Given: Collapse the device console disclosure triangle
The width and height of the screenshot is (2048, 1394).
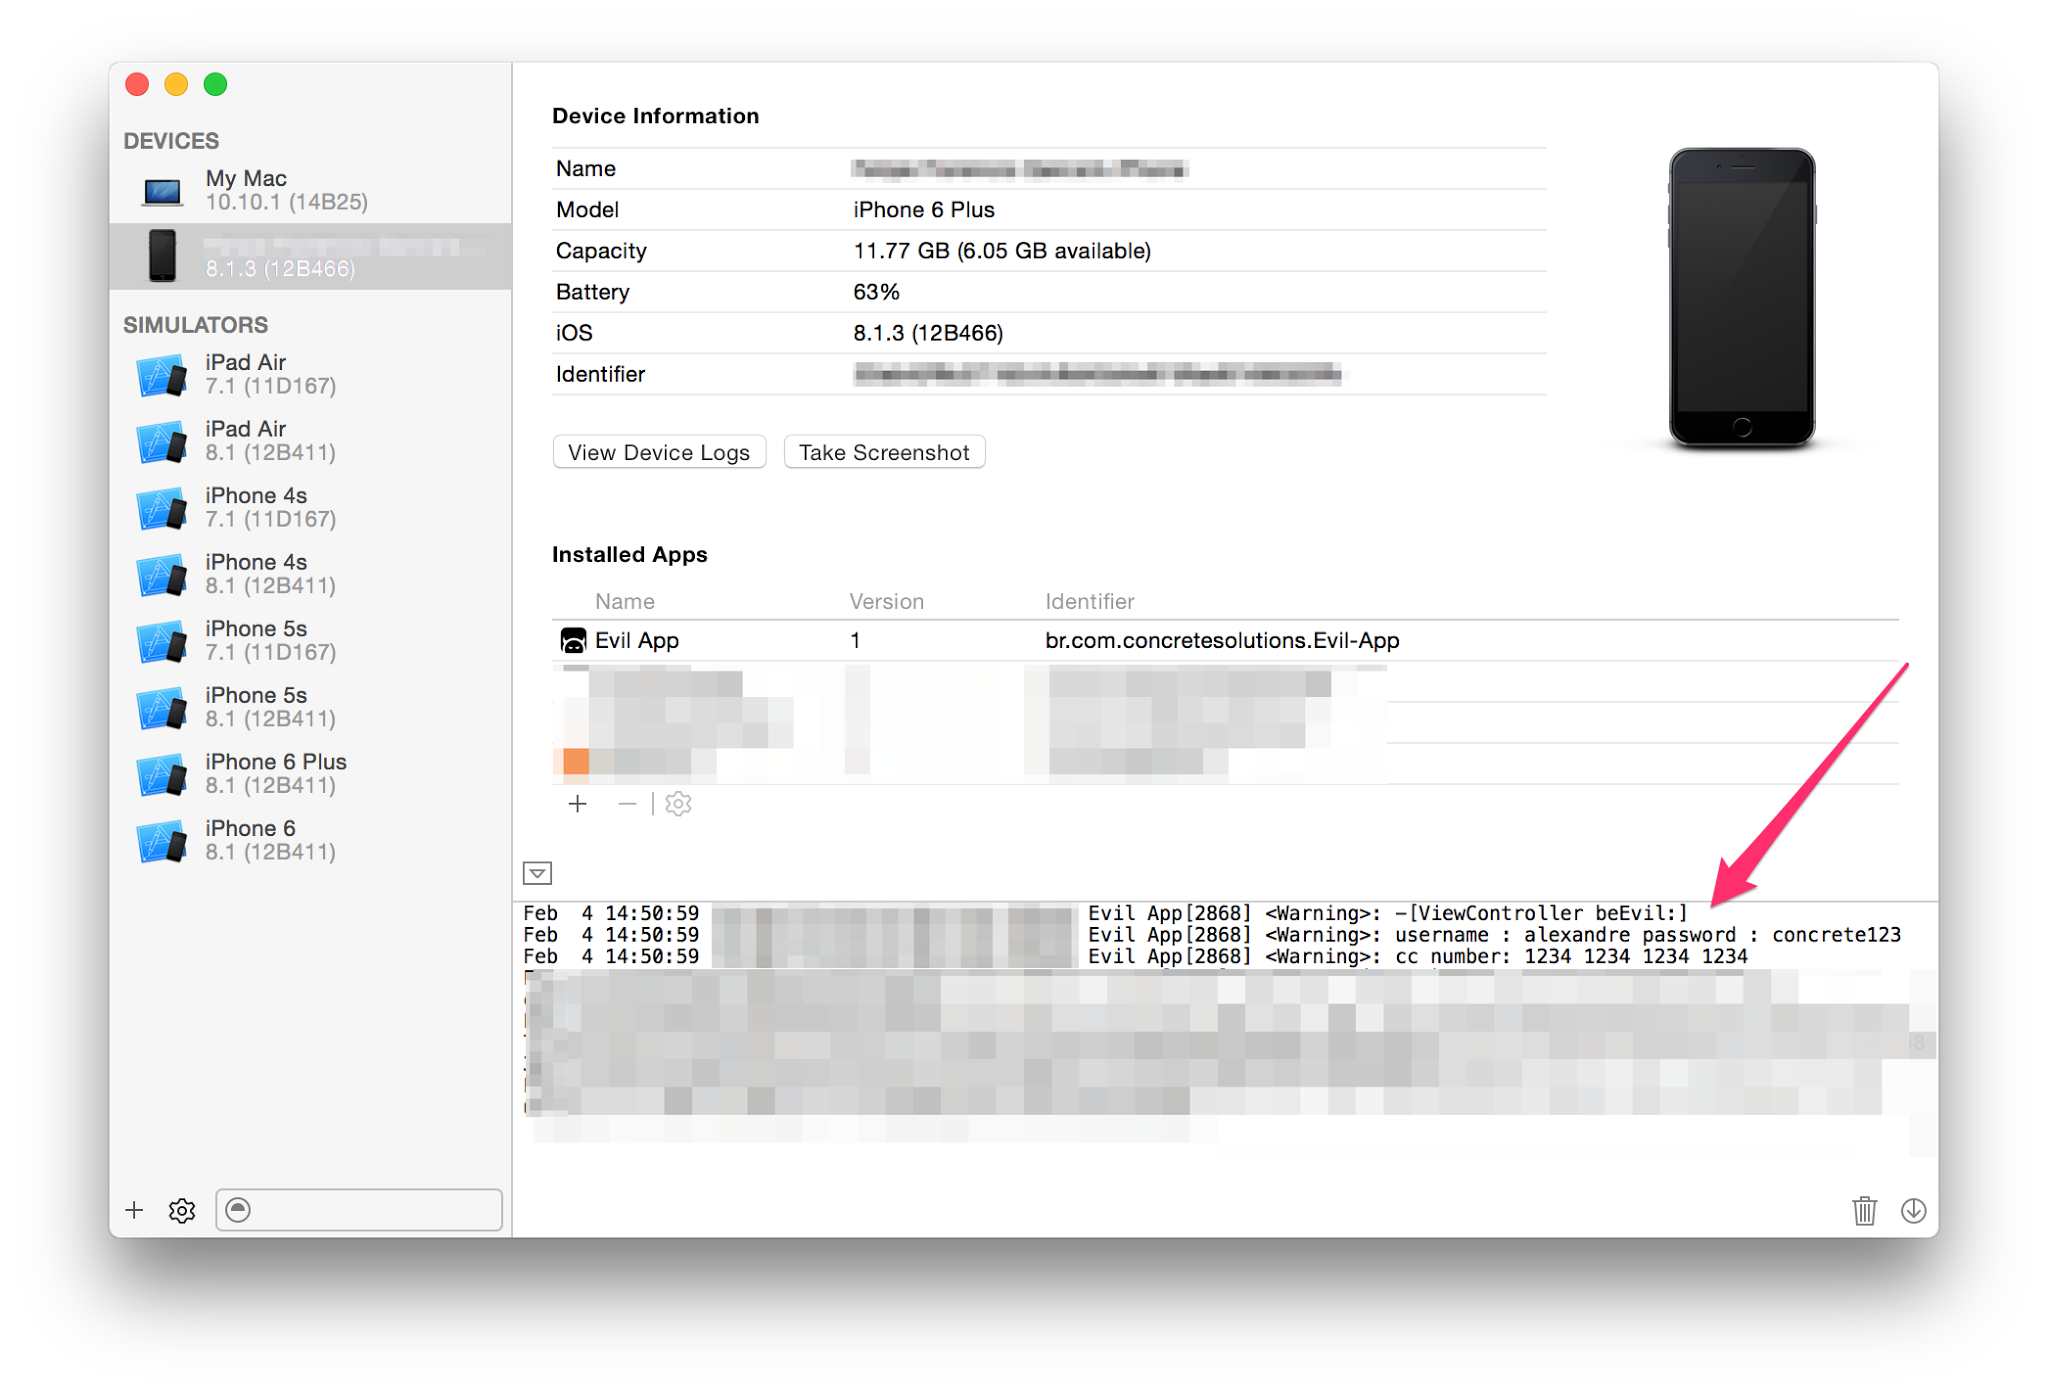Looking at the screenshot, I should (537, 873).
